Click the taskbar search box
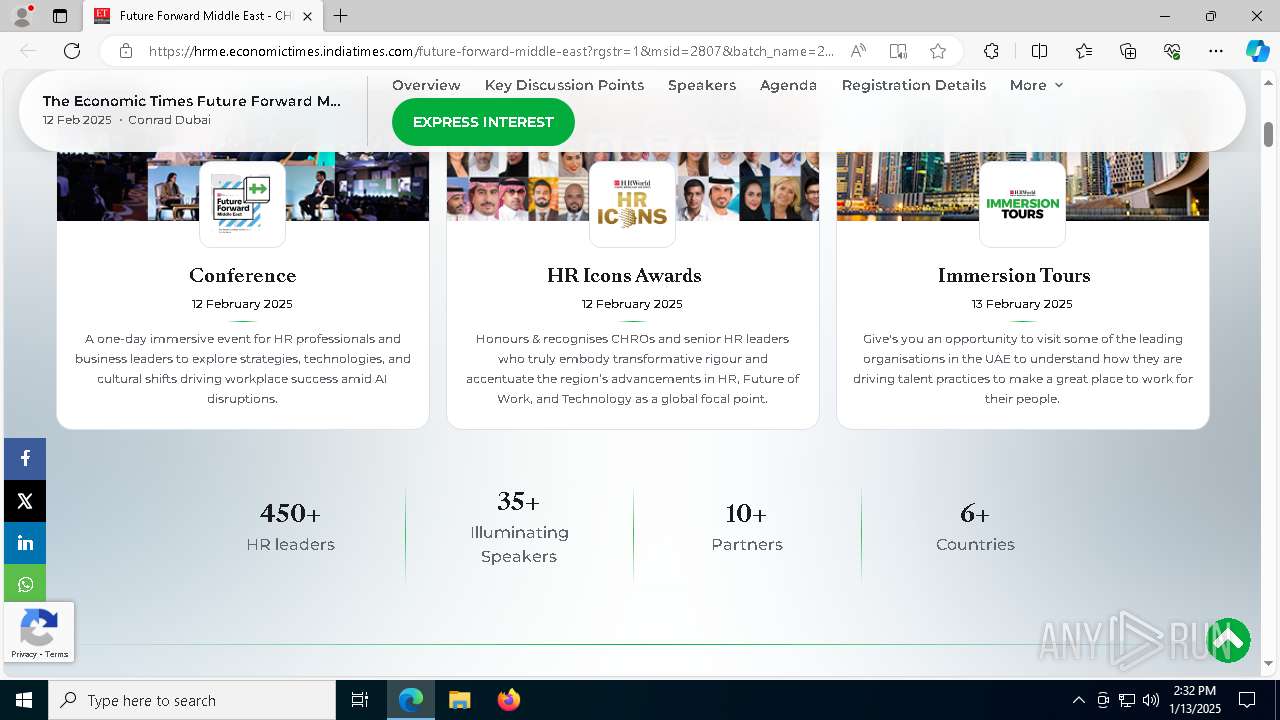The height and width of the screenshot is (720, 1280). coord(192,700)
